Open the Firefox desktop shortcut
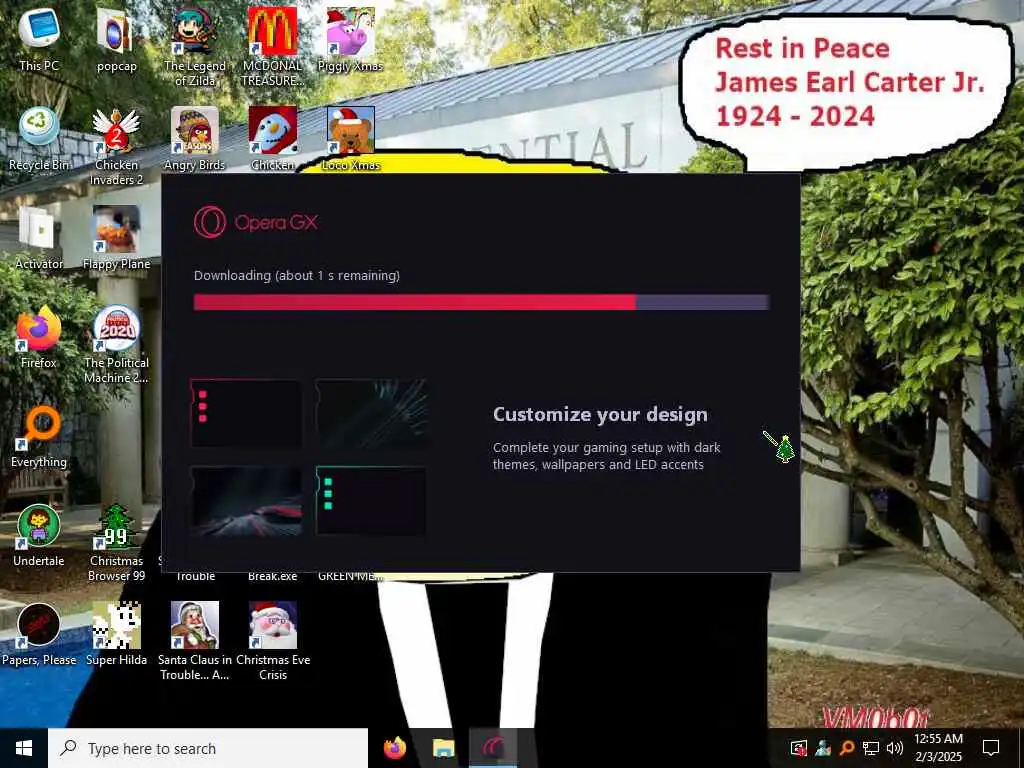Screen dimensions: 1024x768 pyautogui.click(x=39, y=336)
